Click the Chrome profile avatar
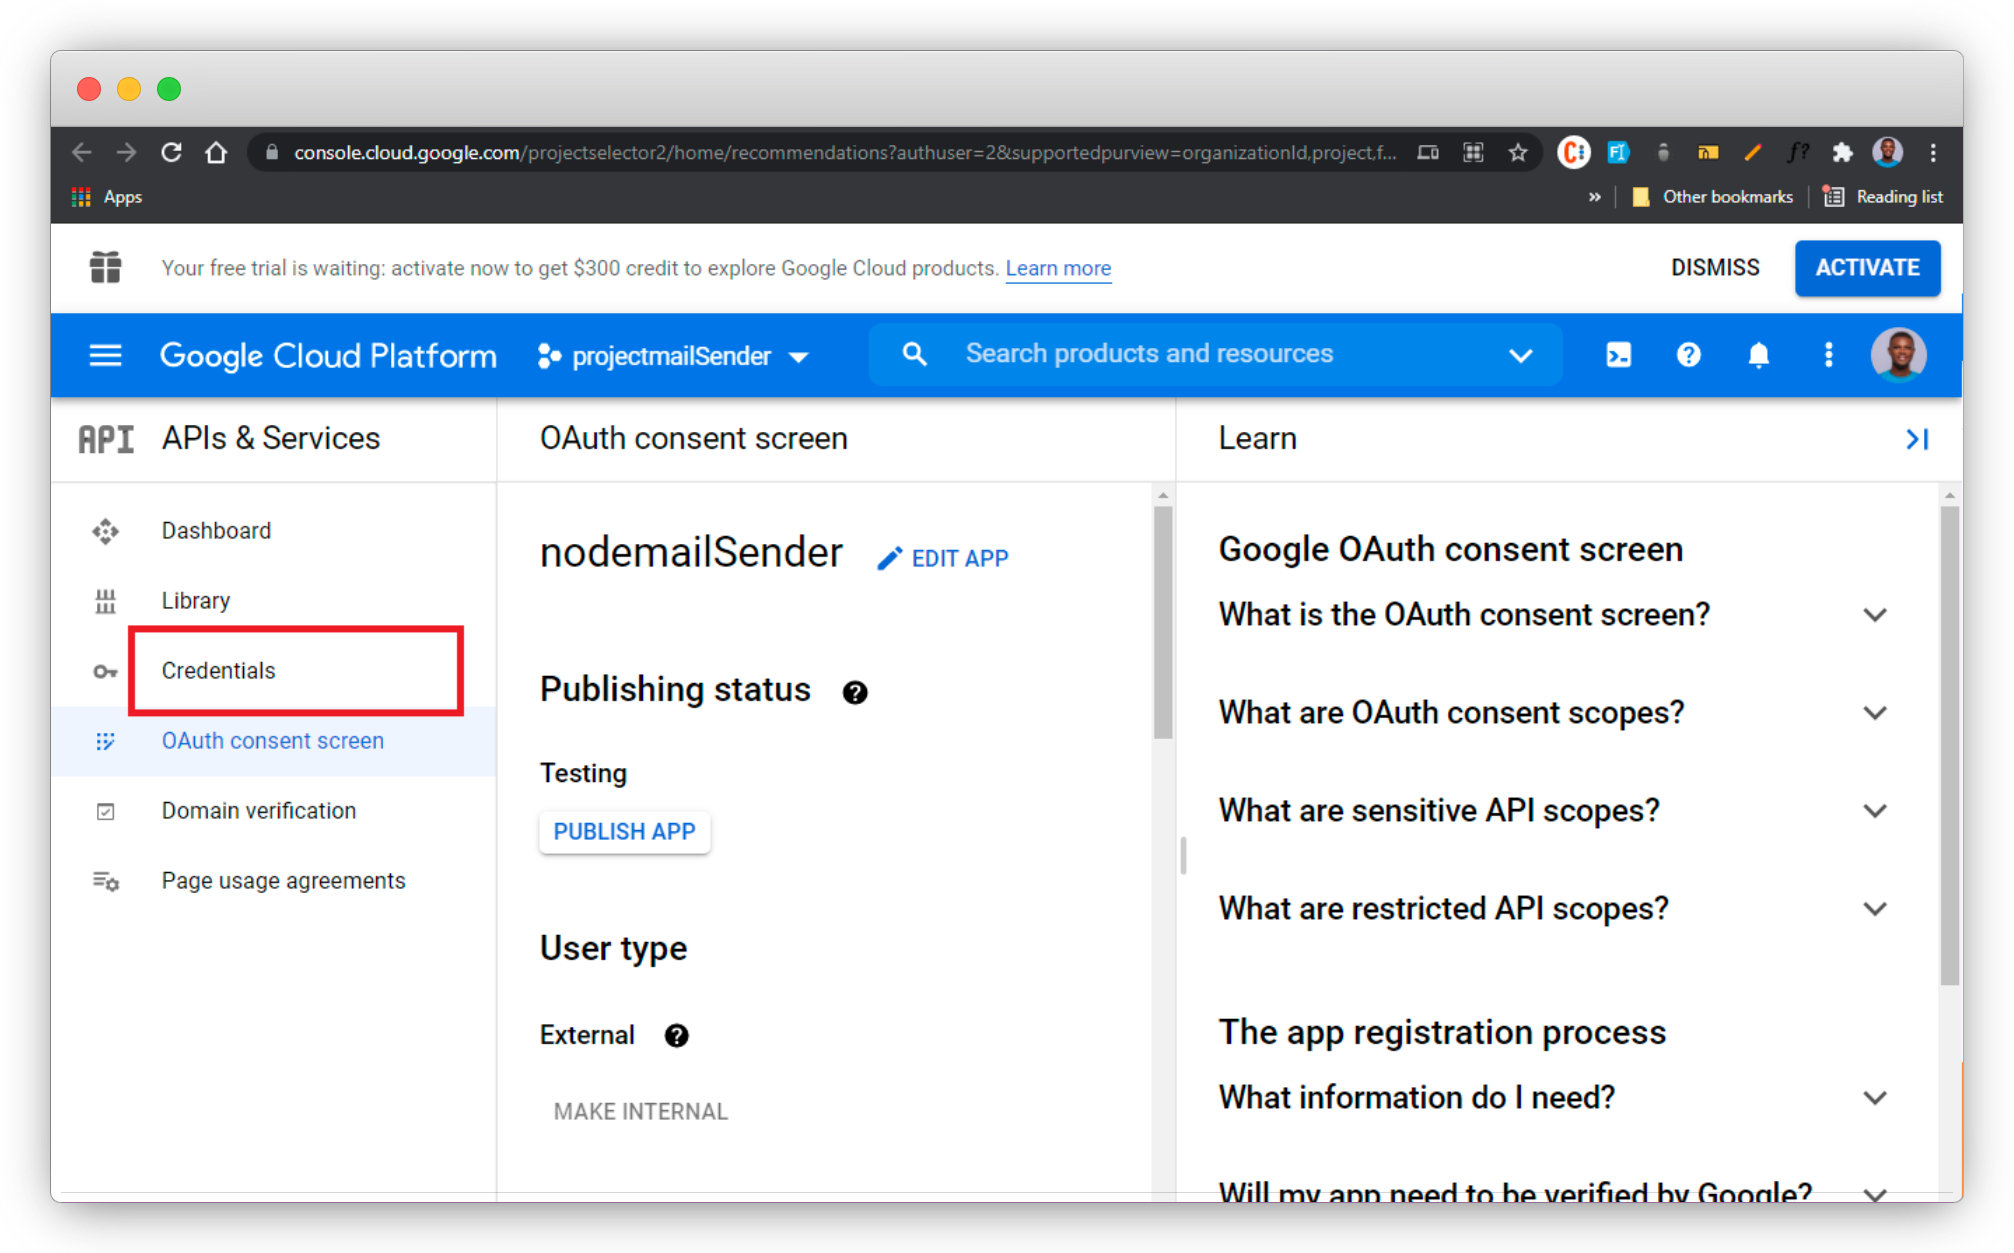Screen dimensions: 2014x1253 pyautogui.click(x=1888, y=152)
